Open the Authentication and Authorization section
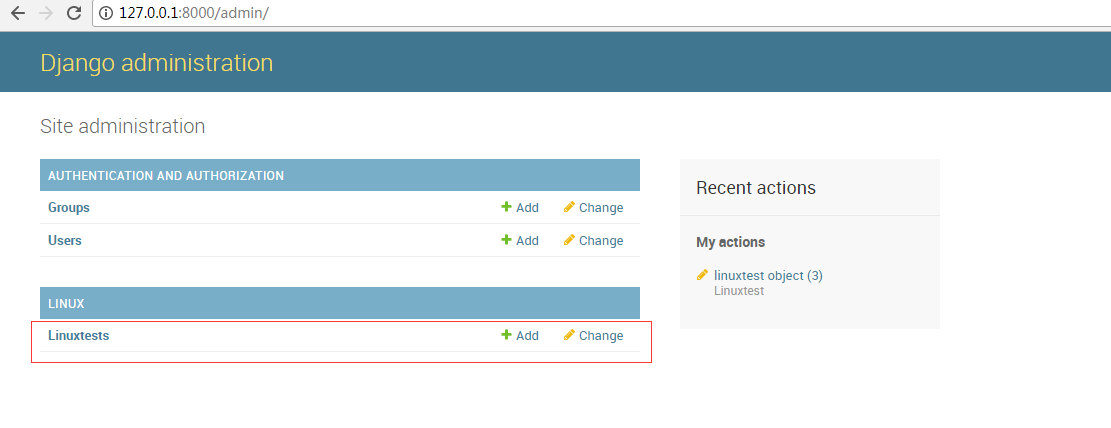The height and width of the screenshot is (428, 1111). [166, 175]
